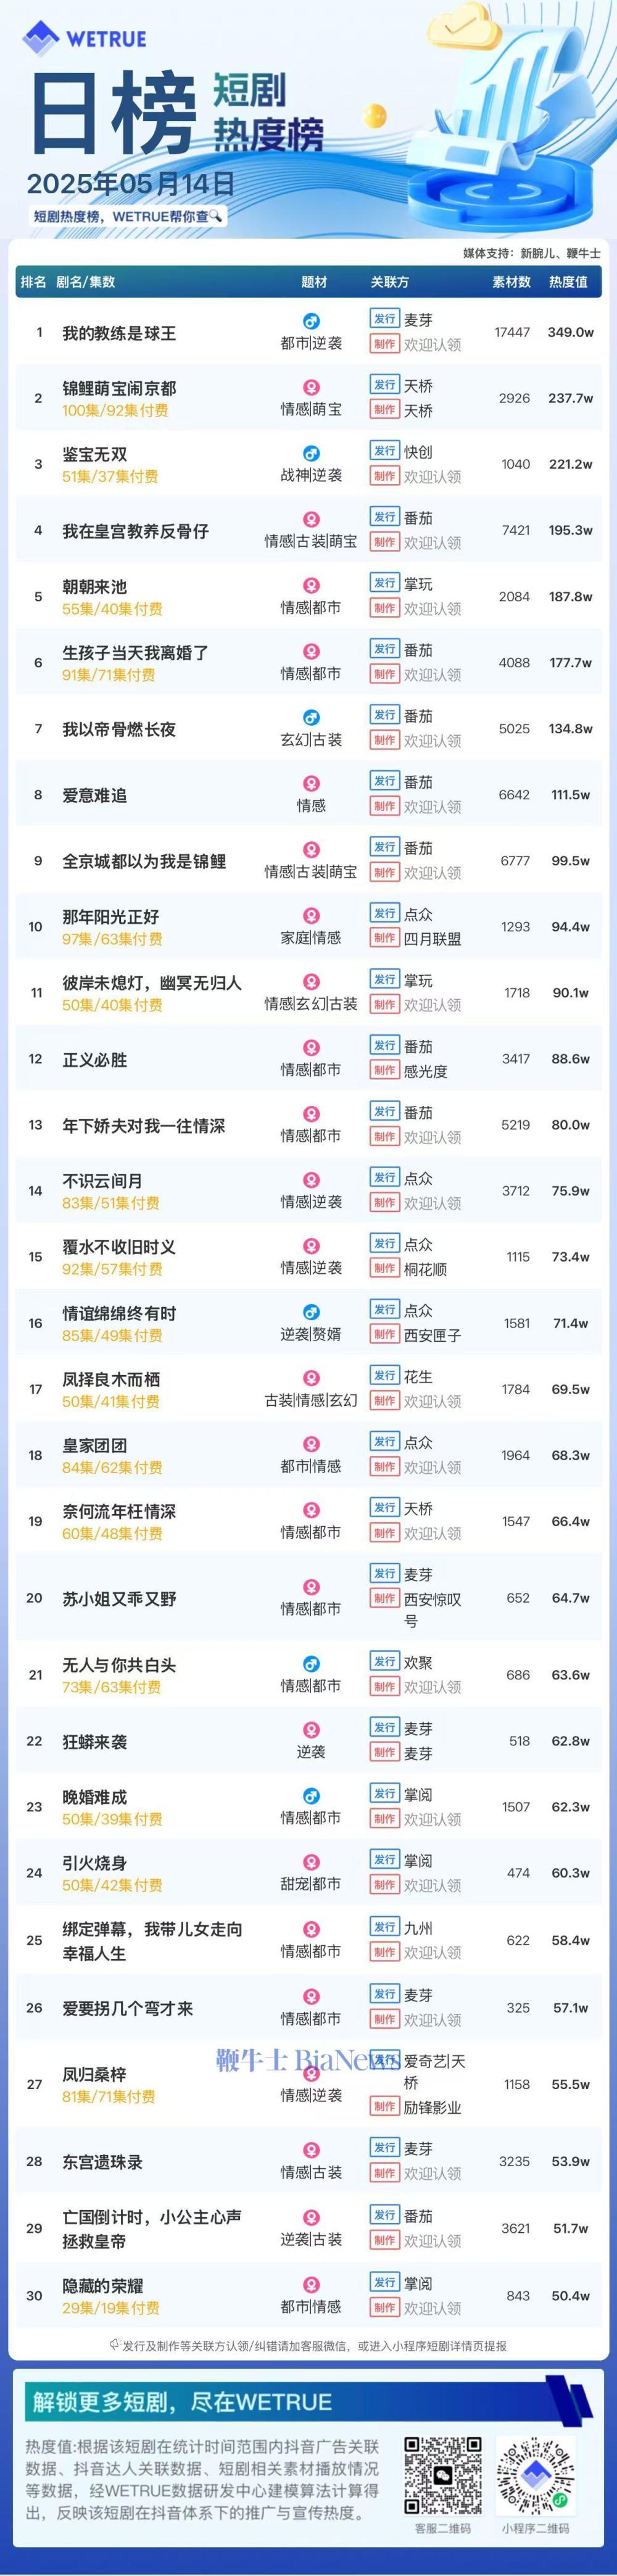This screenshot has height=2576, width=617.
Task: Click the 发行 tag for 鉴宝无双
Action: pos(384,451)
